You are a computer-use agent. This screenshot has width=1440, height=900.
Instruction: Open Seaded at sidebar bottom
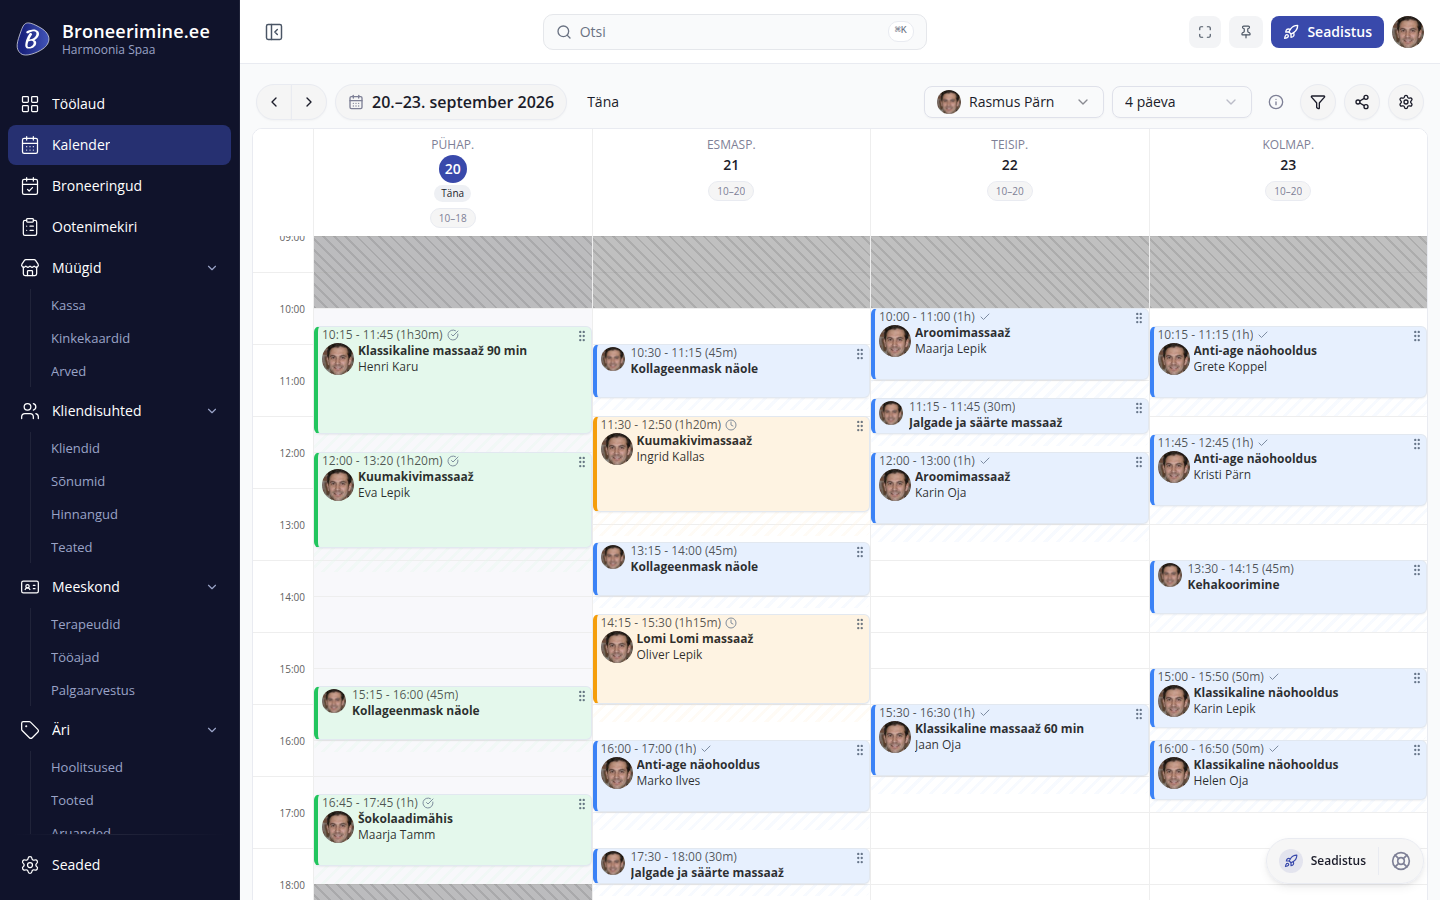tap(119, 865)
